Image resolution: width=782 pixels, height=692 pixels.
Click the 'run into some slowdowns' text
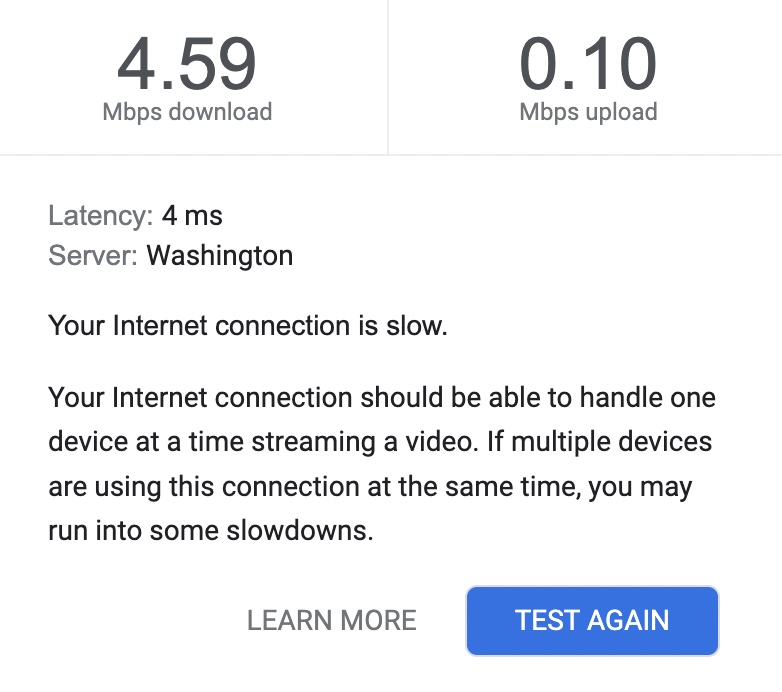(x=210, y=532)
